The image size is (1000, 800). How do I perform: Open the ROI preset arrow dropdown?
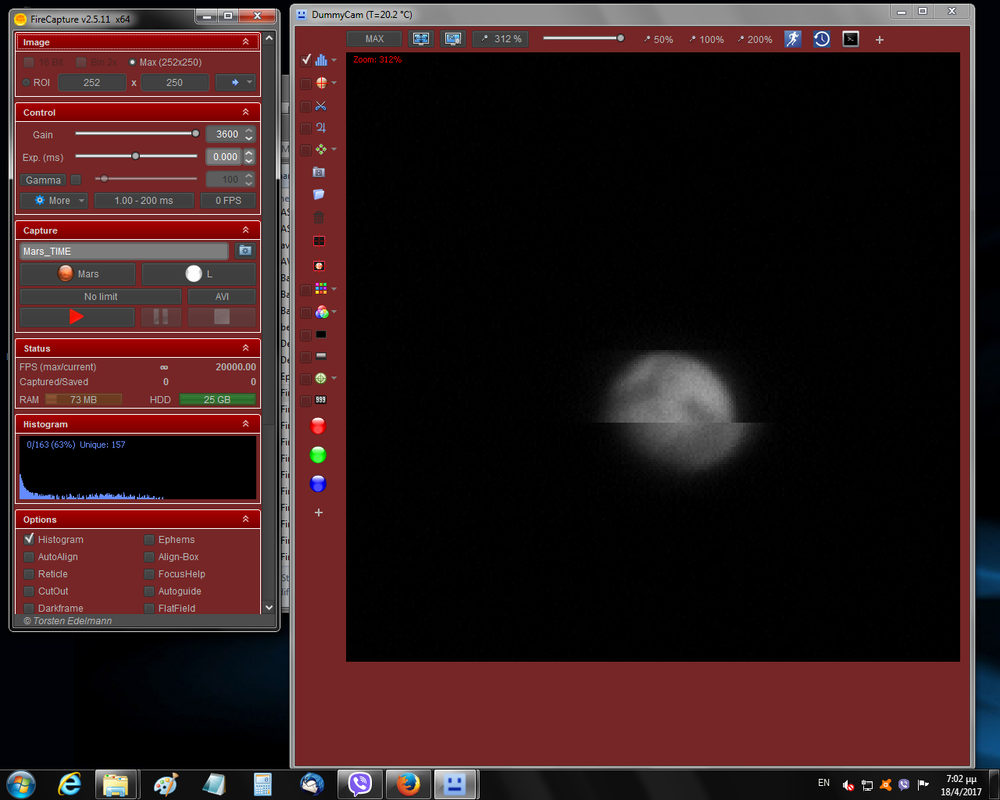point(236,82)
